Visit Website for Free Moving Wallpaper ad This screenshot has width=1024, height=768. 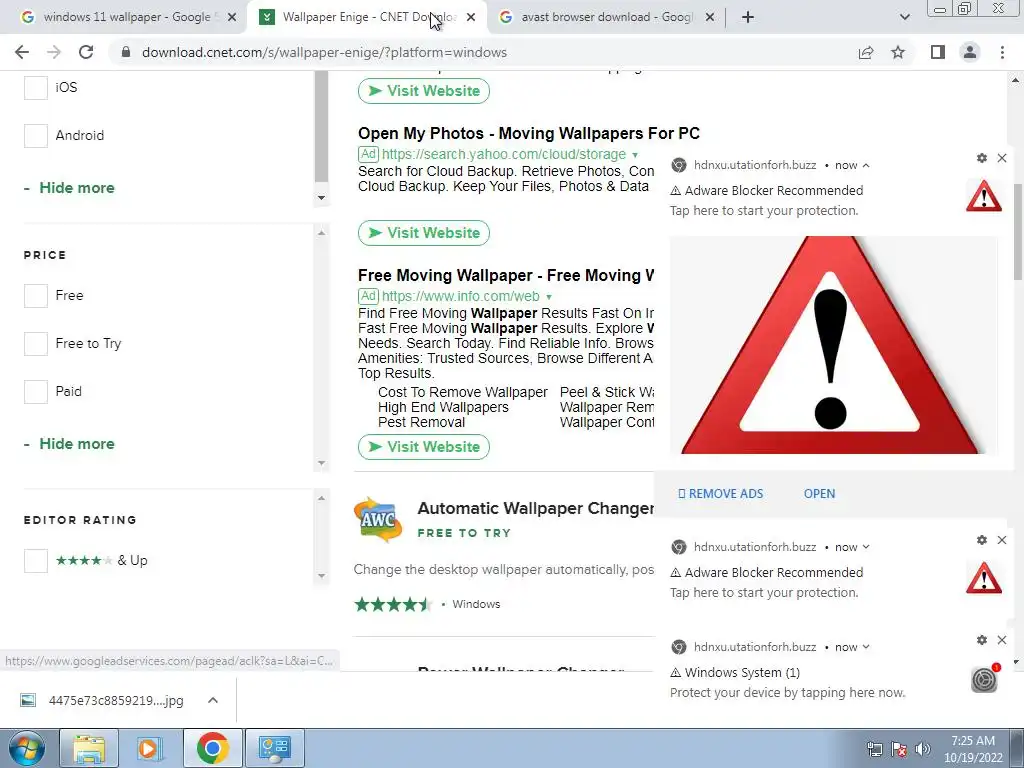point(424,447)
